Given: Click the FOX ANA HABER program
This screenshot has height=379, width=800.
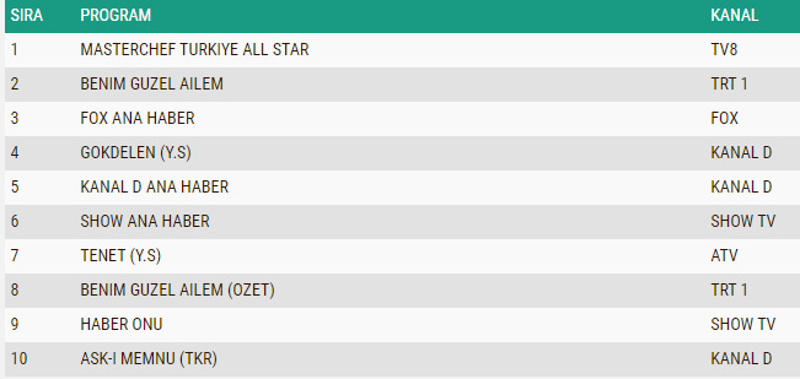Looking at the screenshot, I should point(137,118).
